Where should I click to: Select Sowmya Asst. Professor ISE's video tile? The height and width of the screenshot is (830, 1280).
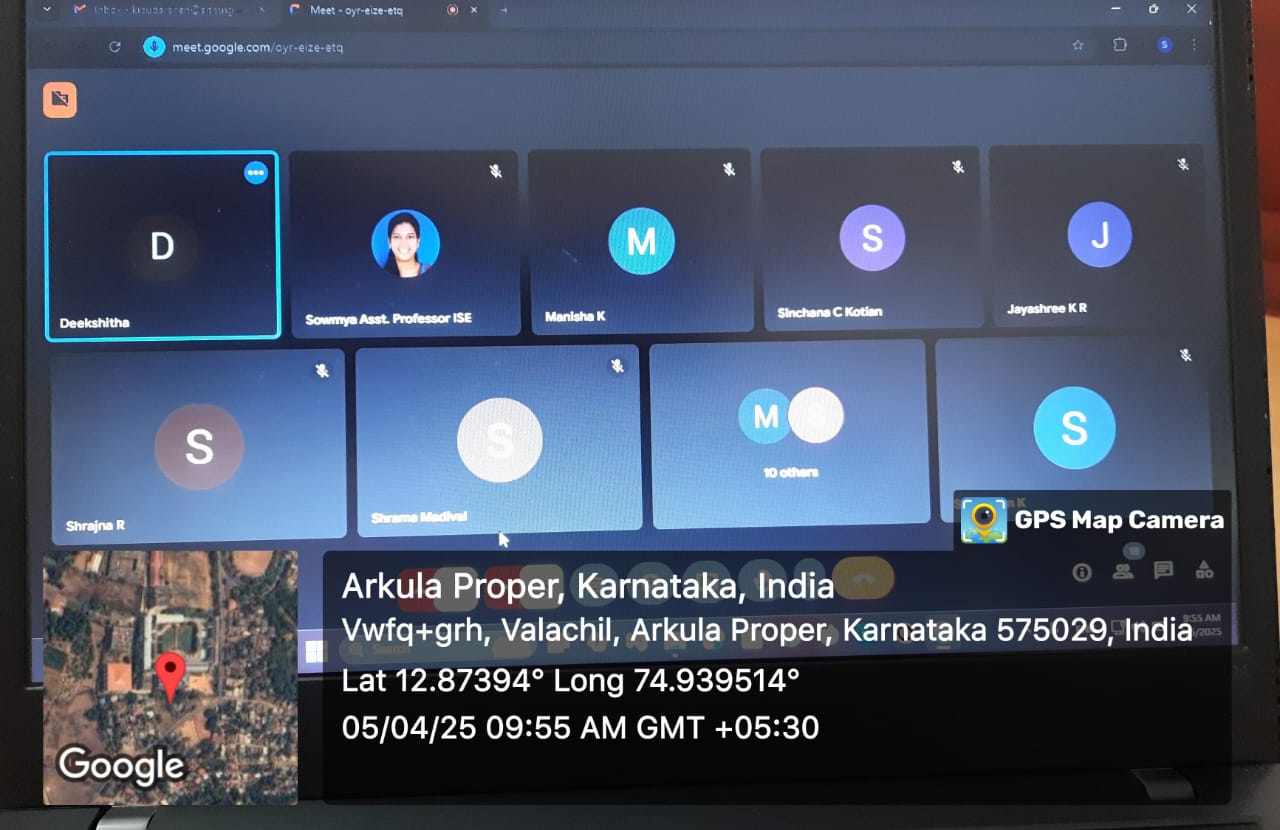coord(405,243)
